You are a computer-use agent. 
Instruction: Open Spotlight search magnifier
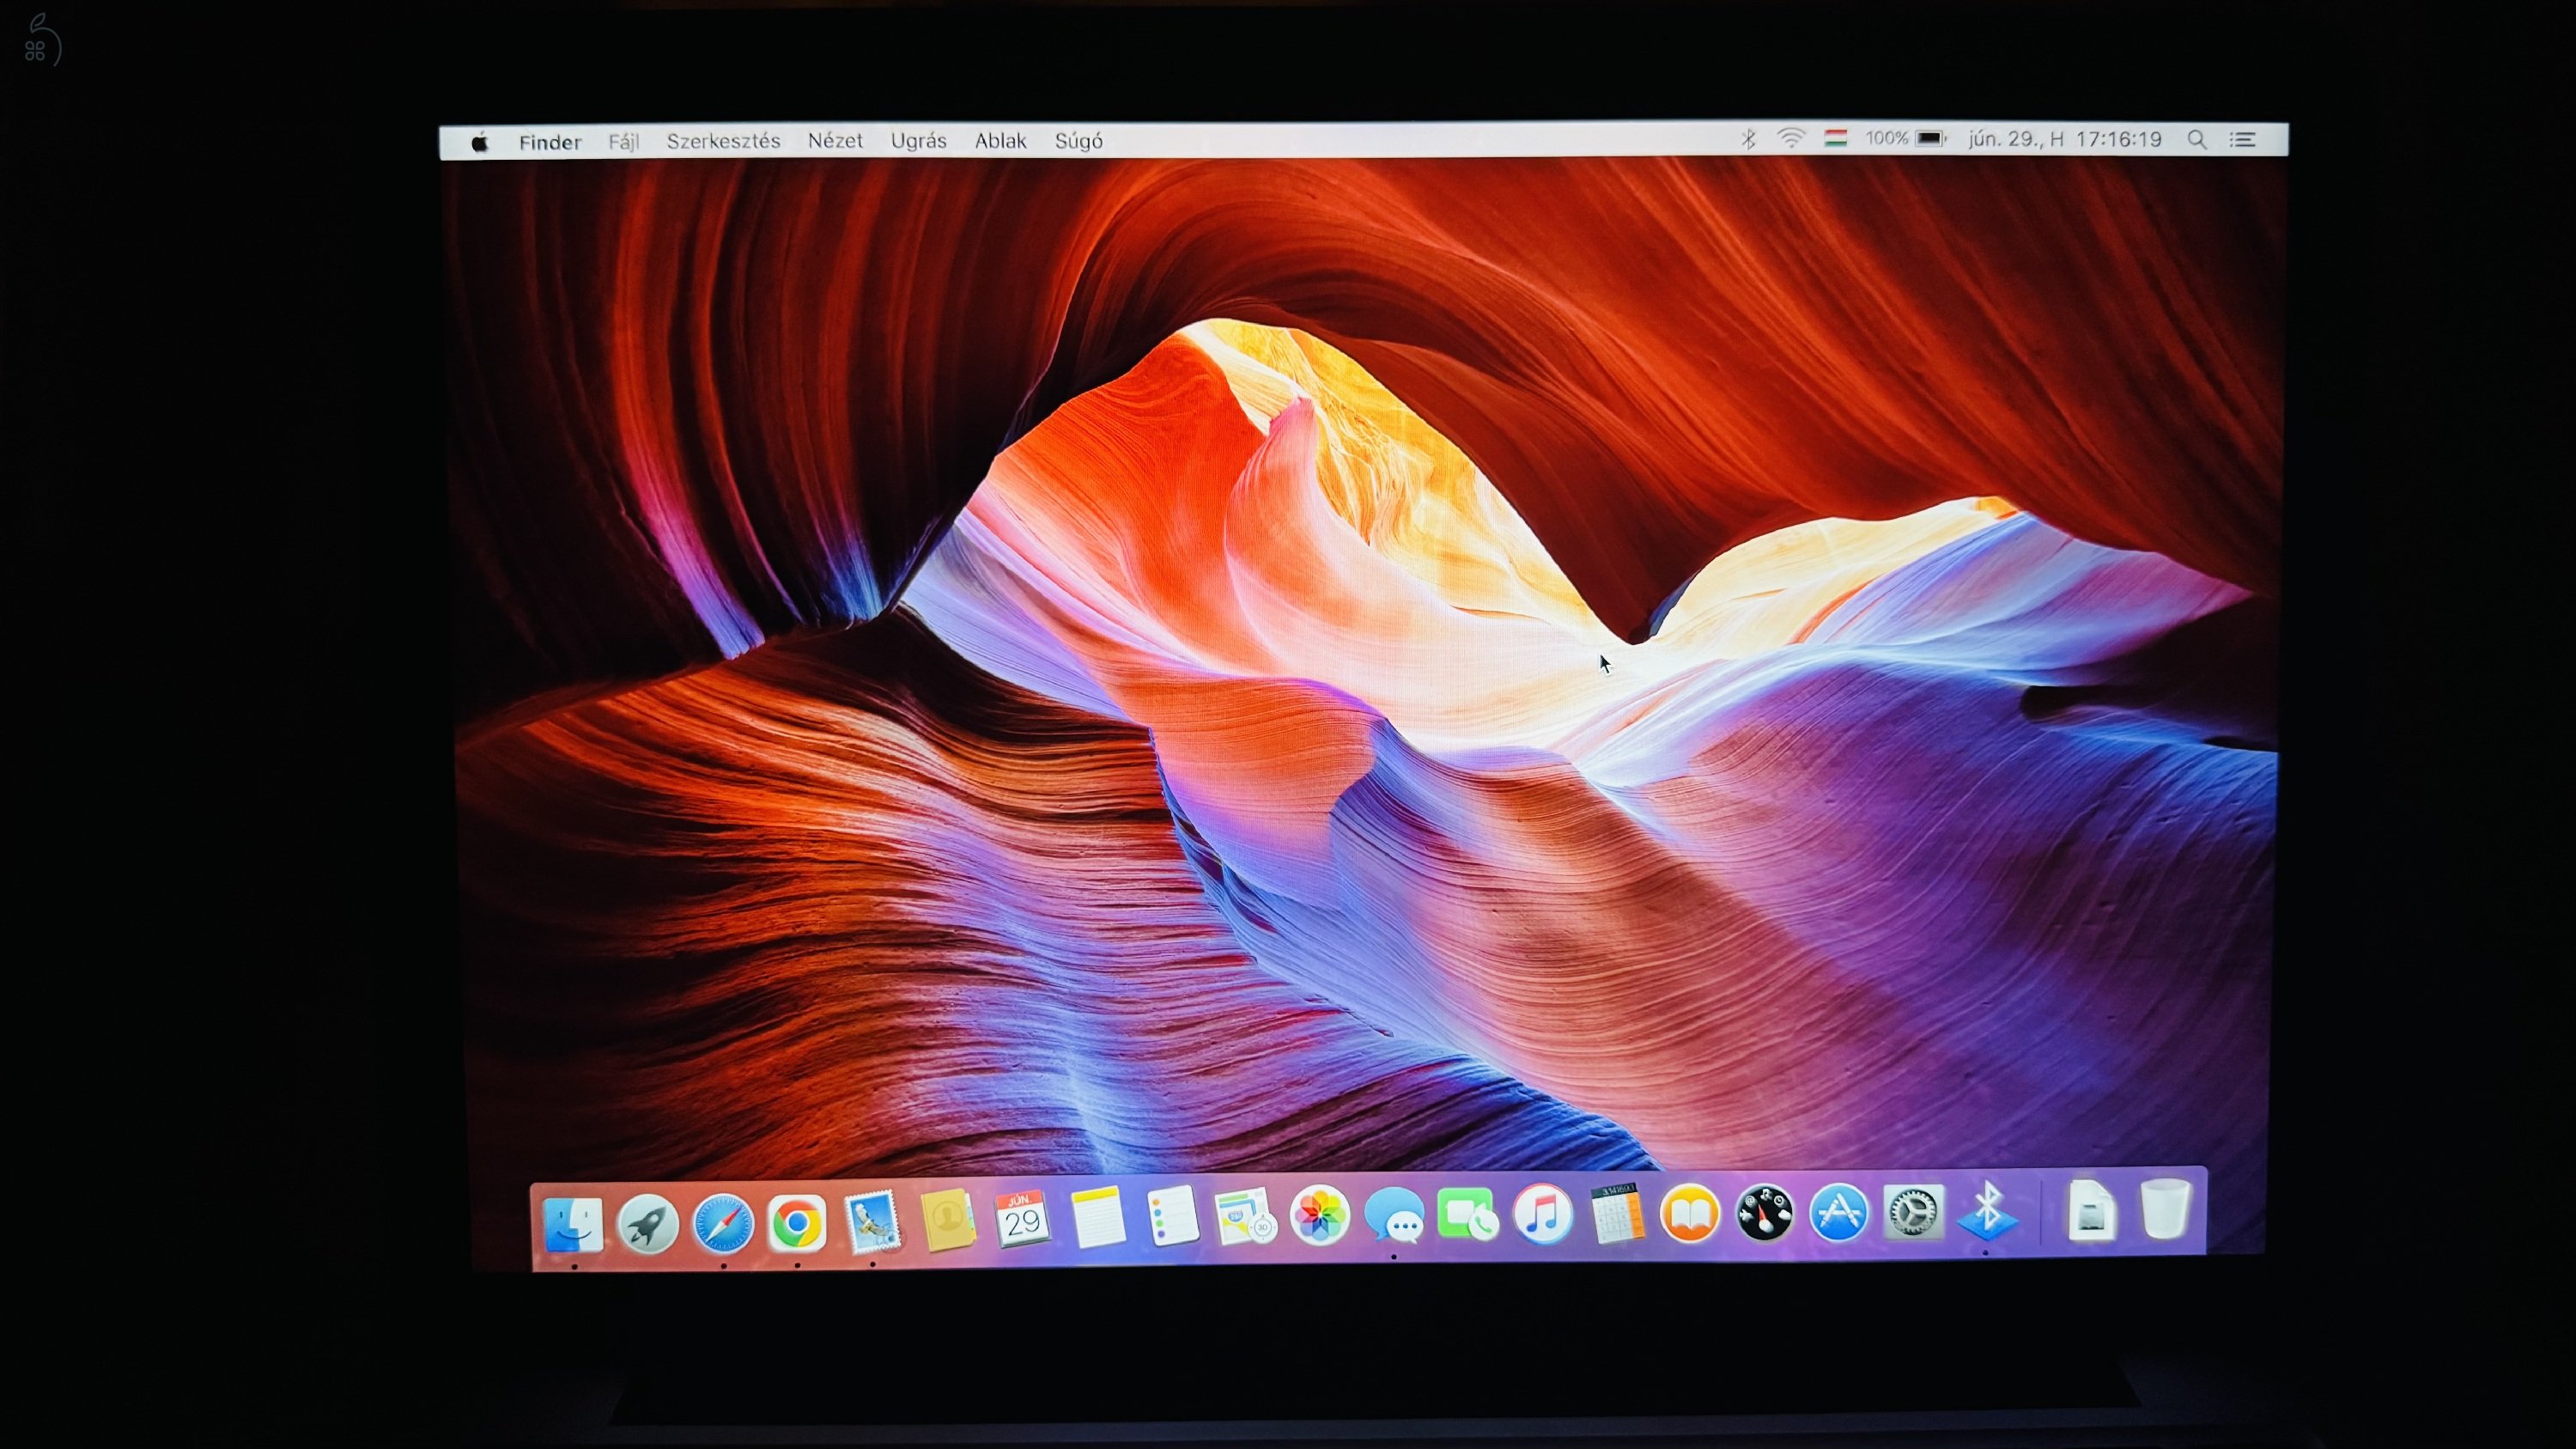[2197, 140]
